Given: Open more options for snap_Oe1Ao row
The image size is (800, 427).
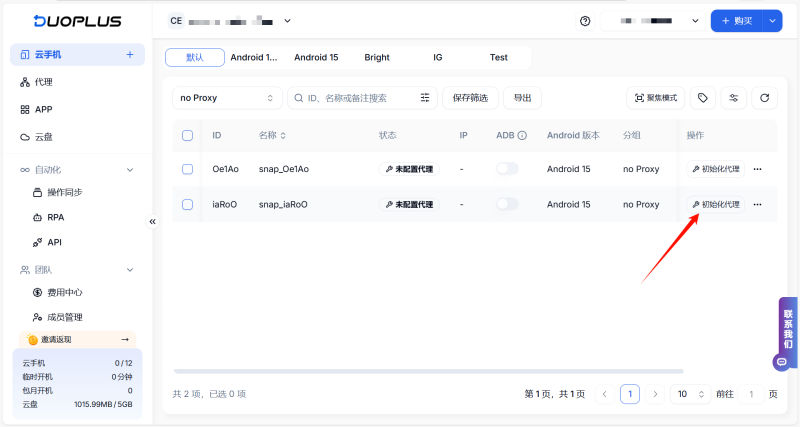Looking at the screenshot, I should 757,169.
